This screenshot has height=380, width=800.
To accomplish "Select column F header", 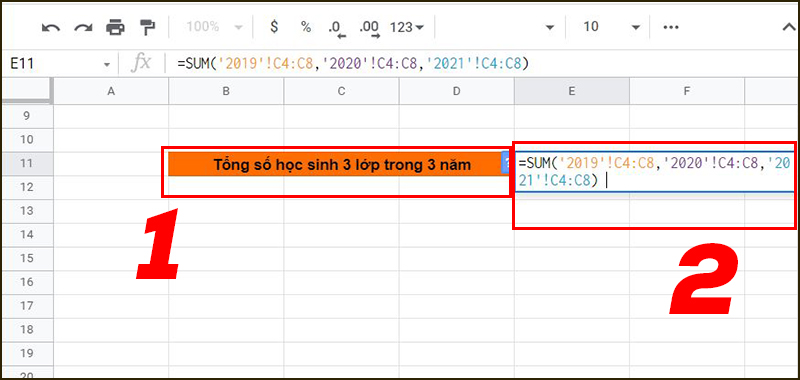I will [687, 91].
